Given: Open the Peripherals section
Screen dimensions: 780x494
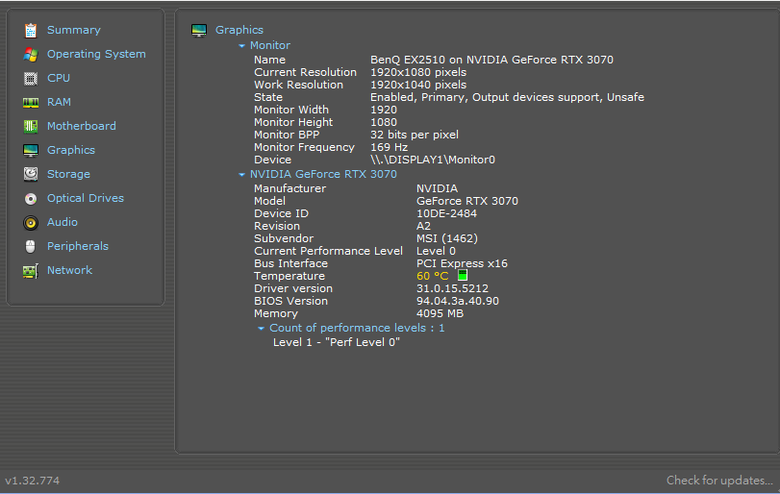Looking at the screenshot, I should point(78,246).
